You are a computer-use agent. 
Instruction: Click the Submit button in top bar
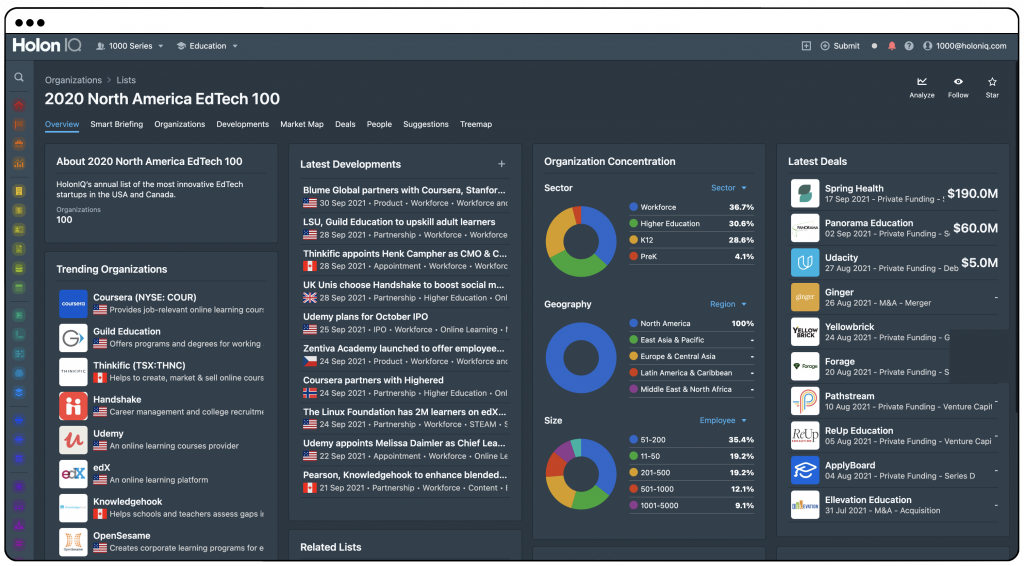point(840,46)
